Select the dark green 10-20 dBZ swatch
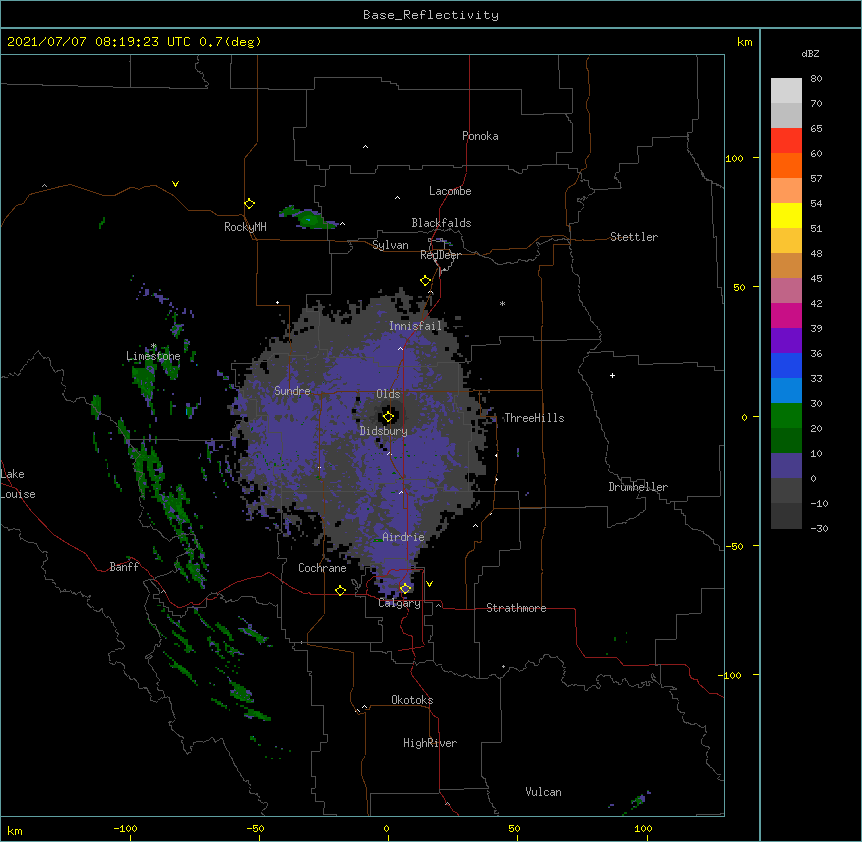The width and height of the screenshot is (862, 842). 786,441
